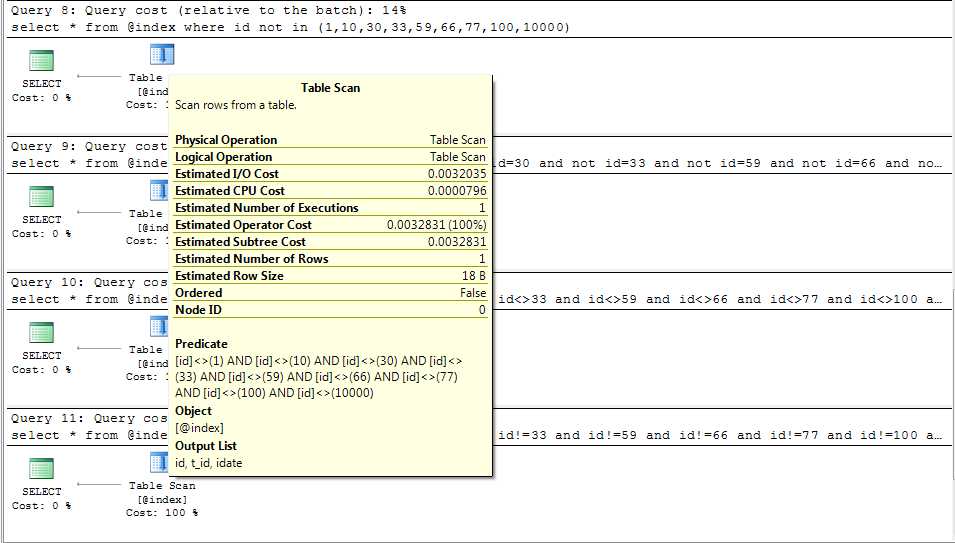This screenshot has height=543, width=955.
Task: Click 'Scan rows from a table.' description
Action: tap(236, 105)
